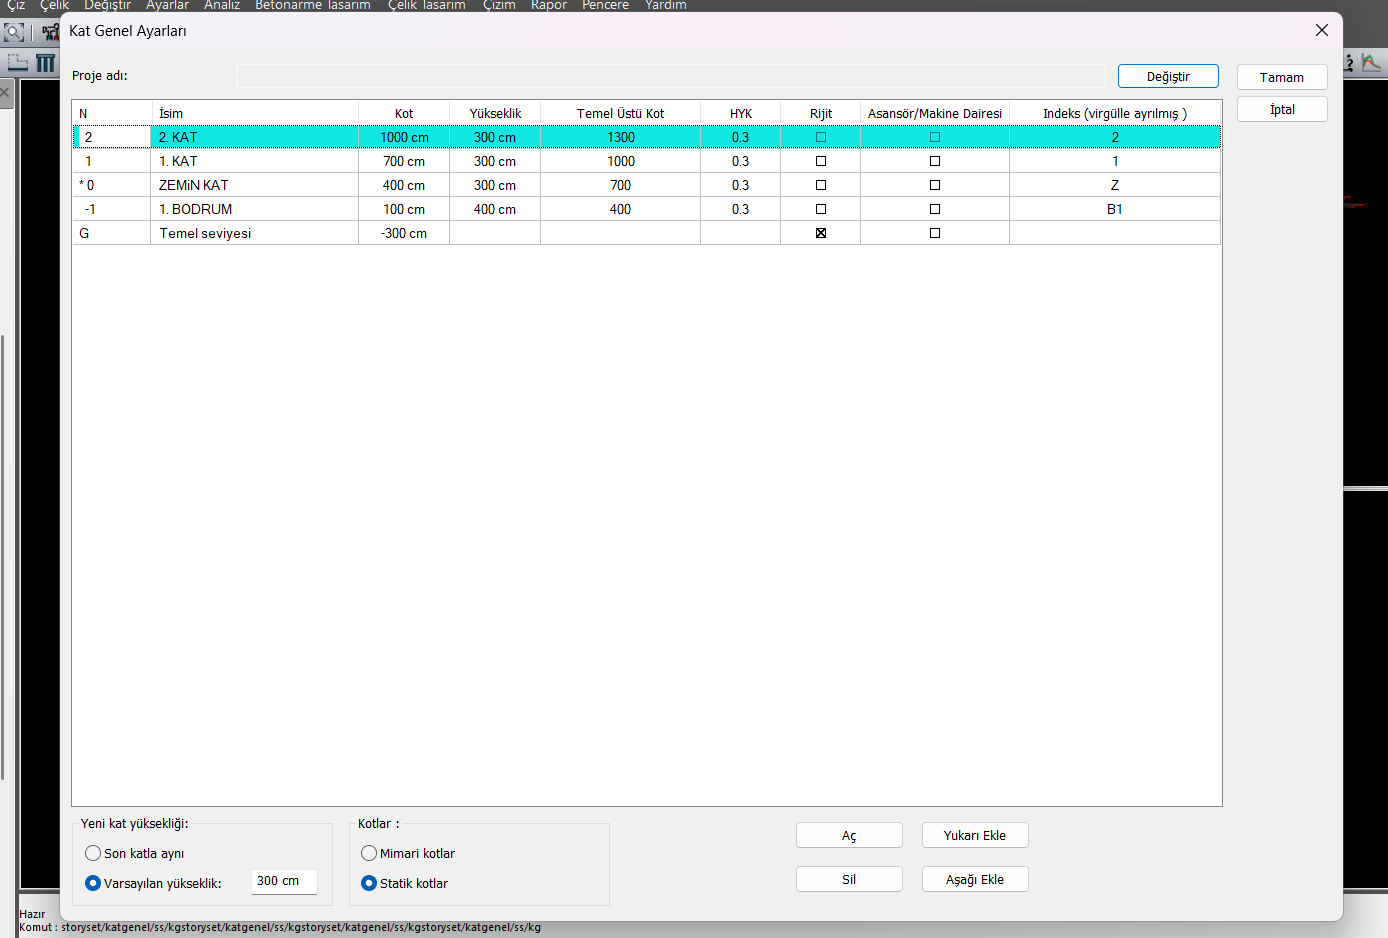Screen dimensions: 1388x938
Task: Select the Statik kotlar radio button
Action: [x=369, y=883]
